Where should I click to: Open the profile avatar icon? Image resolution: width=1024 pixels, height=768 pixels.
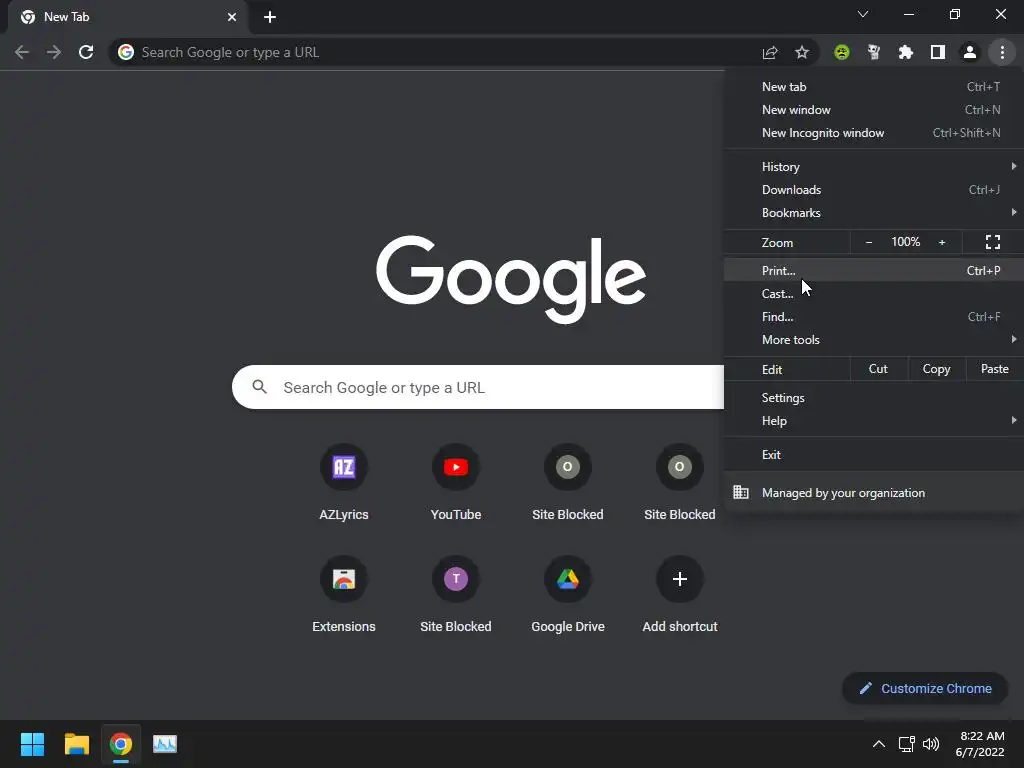970,52
